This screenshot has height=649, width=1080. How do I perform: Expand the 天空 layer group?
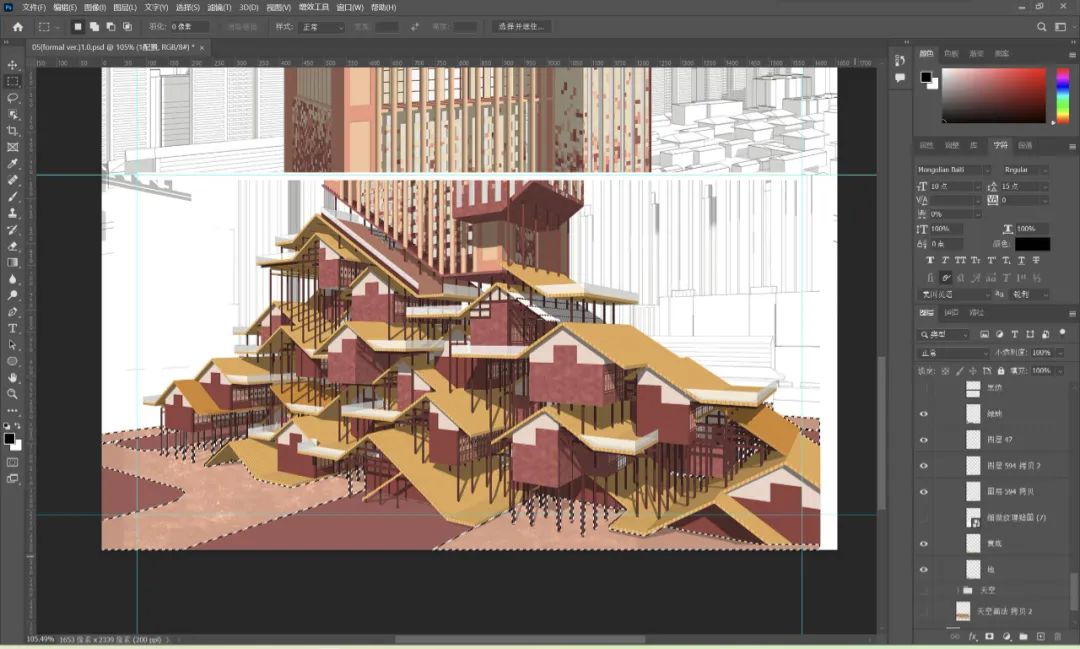point(958,590)
